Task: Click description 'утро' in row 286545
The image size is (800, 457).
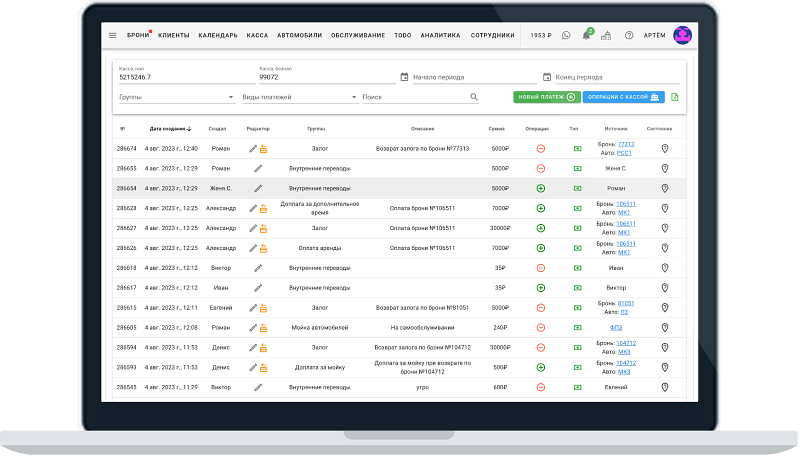Action: pos(422,387)
